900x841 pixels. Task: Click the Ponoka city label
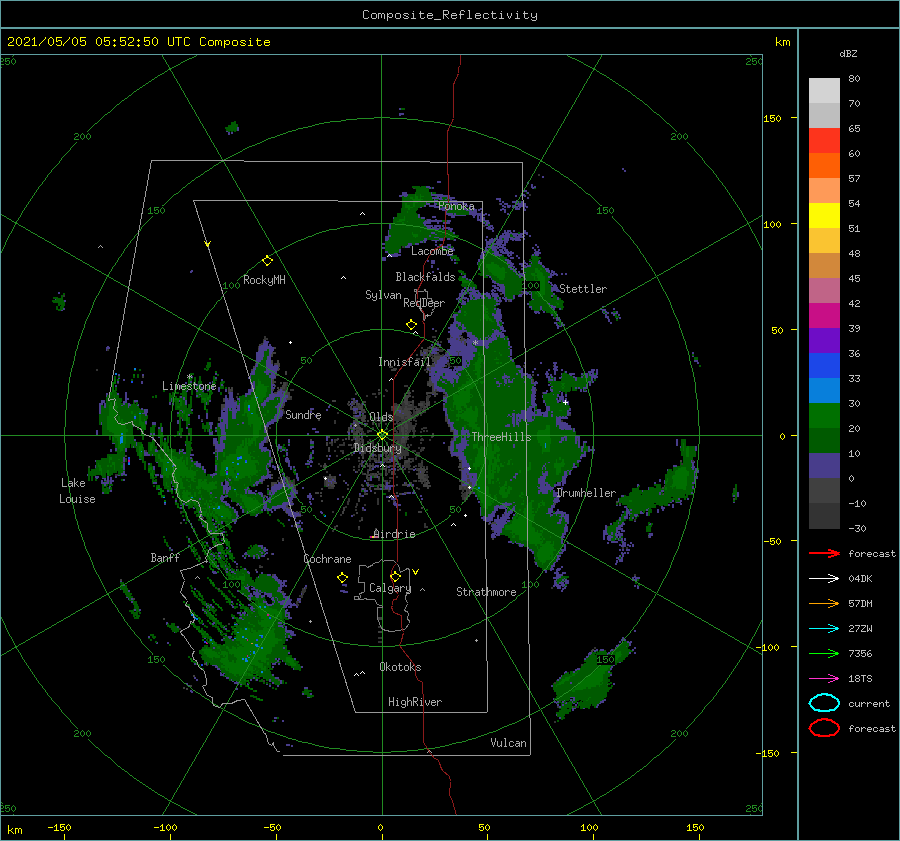tap(456, 206)
